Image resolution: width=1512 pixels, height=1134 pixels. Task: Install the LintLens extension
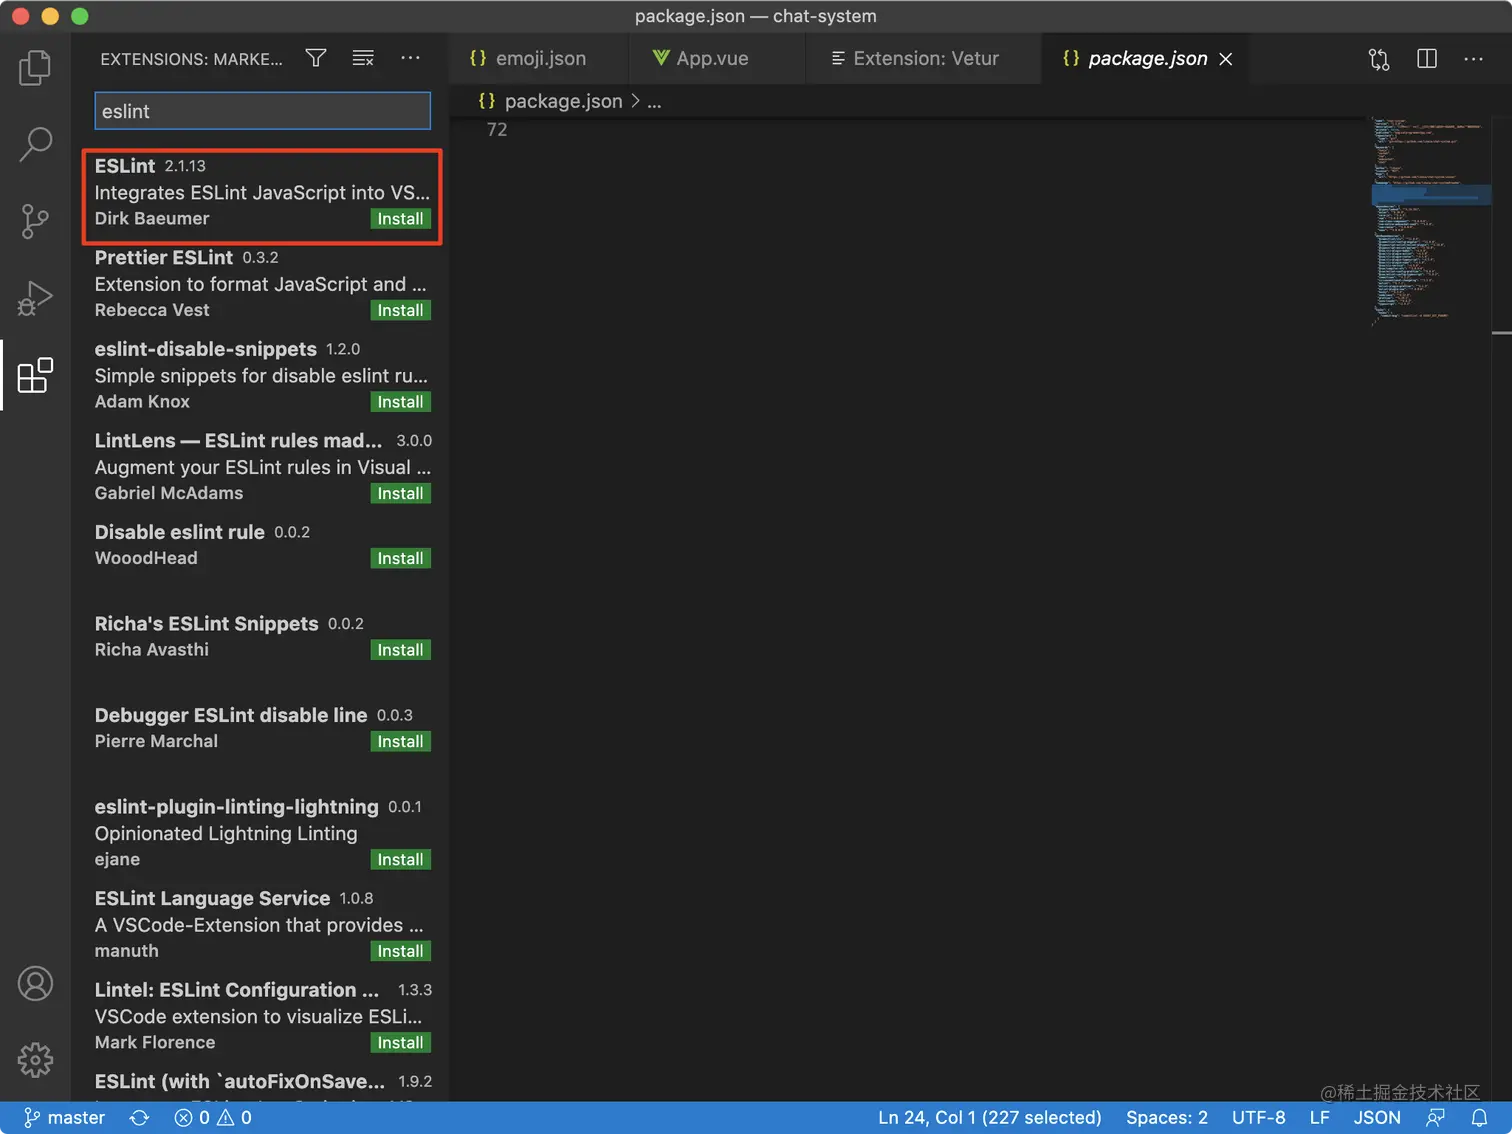400,494
